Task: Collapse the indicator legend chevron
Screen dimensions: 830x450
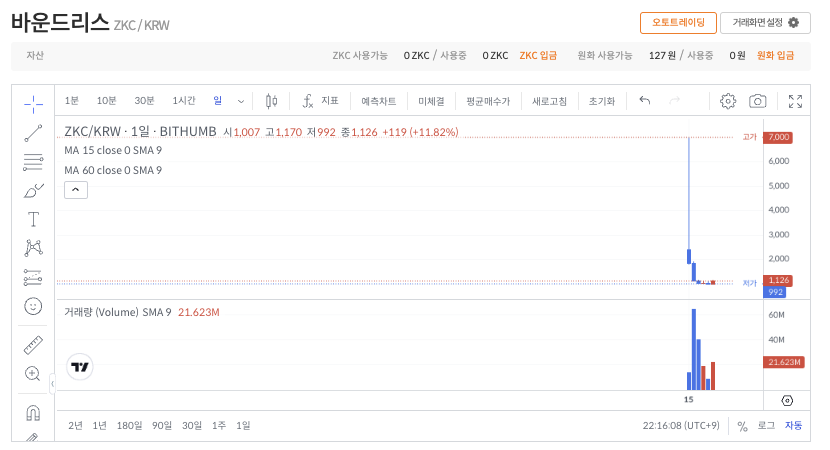Action: pyautogui.click(x=76, y=190)
